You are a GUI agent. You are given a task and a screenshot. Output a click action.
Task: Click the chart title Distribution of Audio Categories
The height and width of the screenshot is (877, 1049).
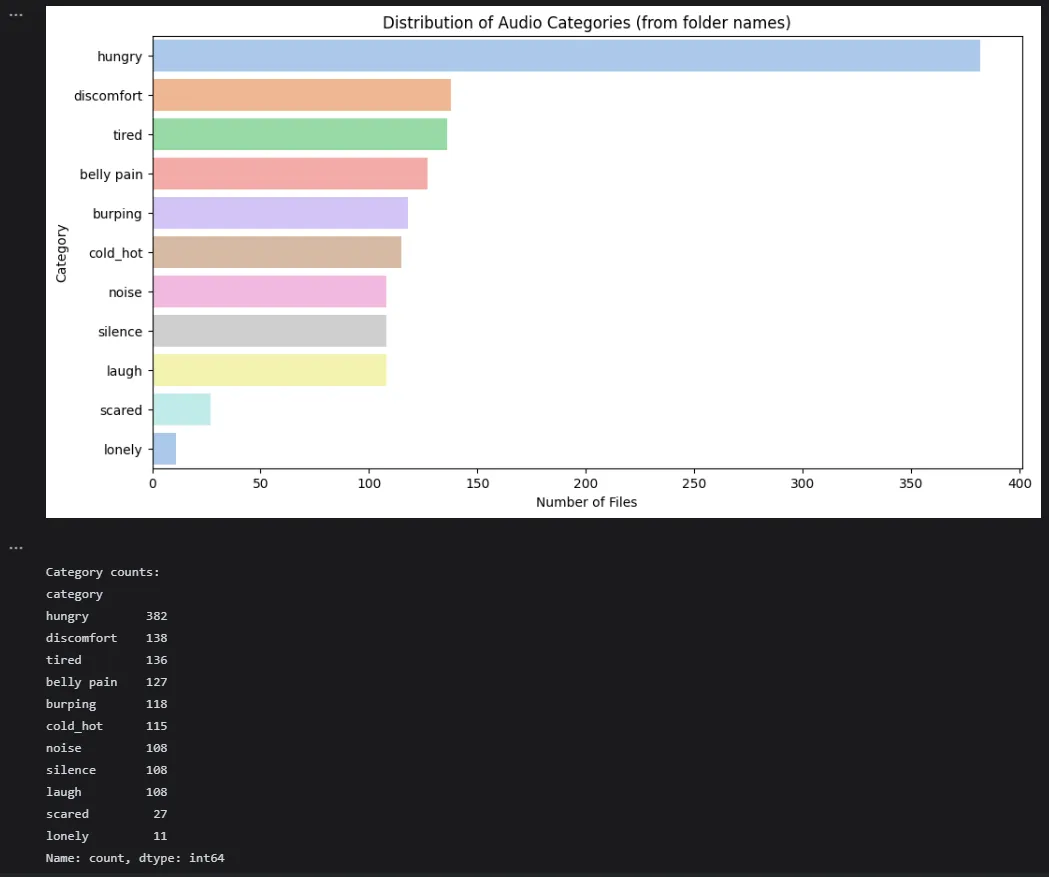pyautogui.click(x=586, y=23)
